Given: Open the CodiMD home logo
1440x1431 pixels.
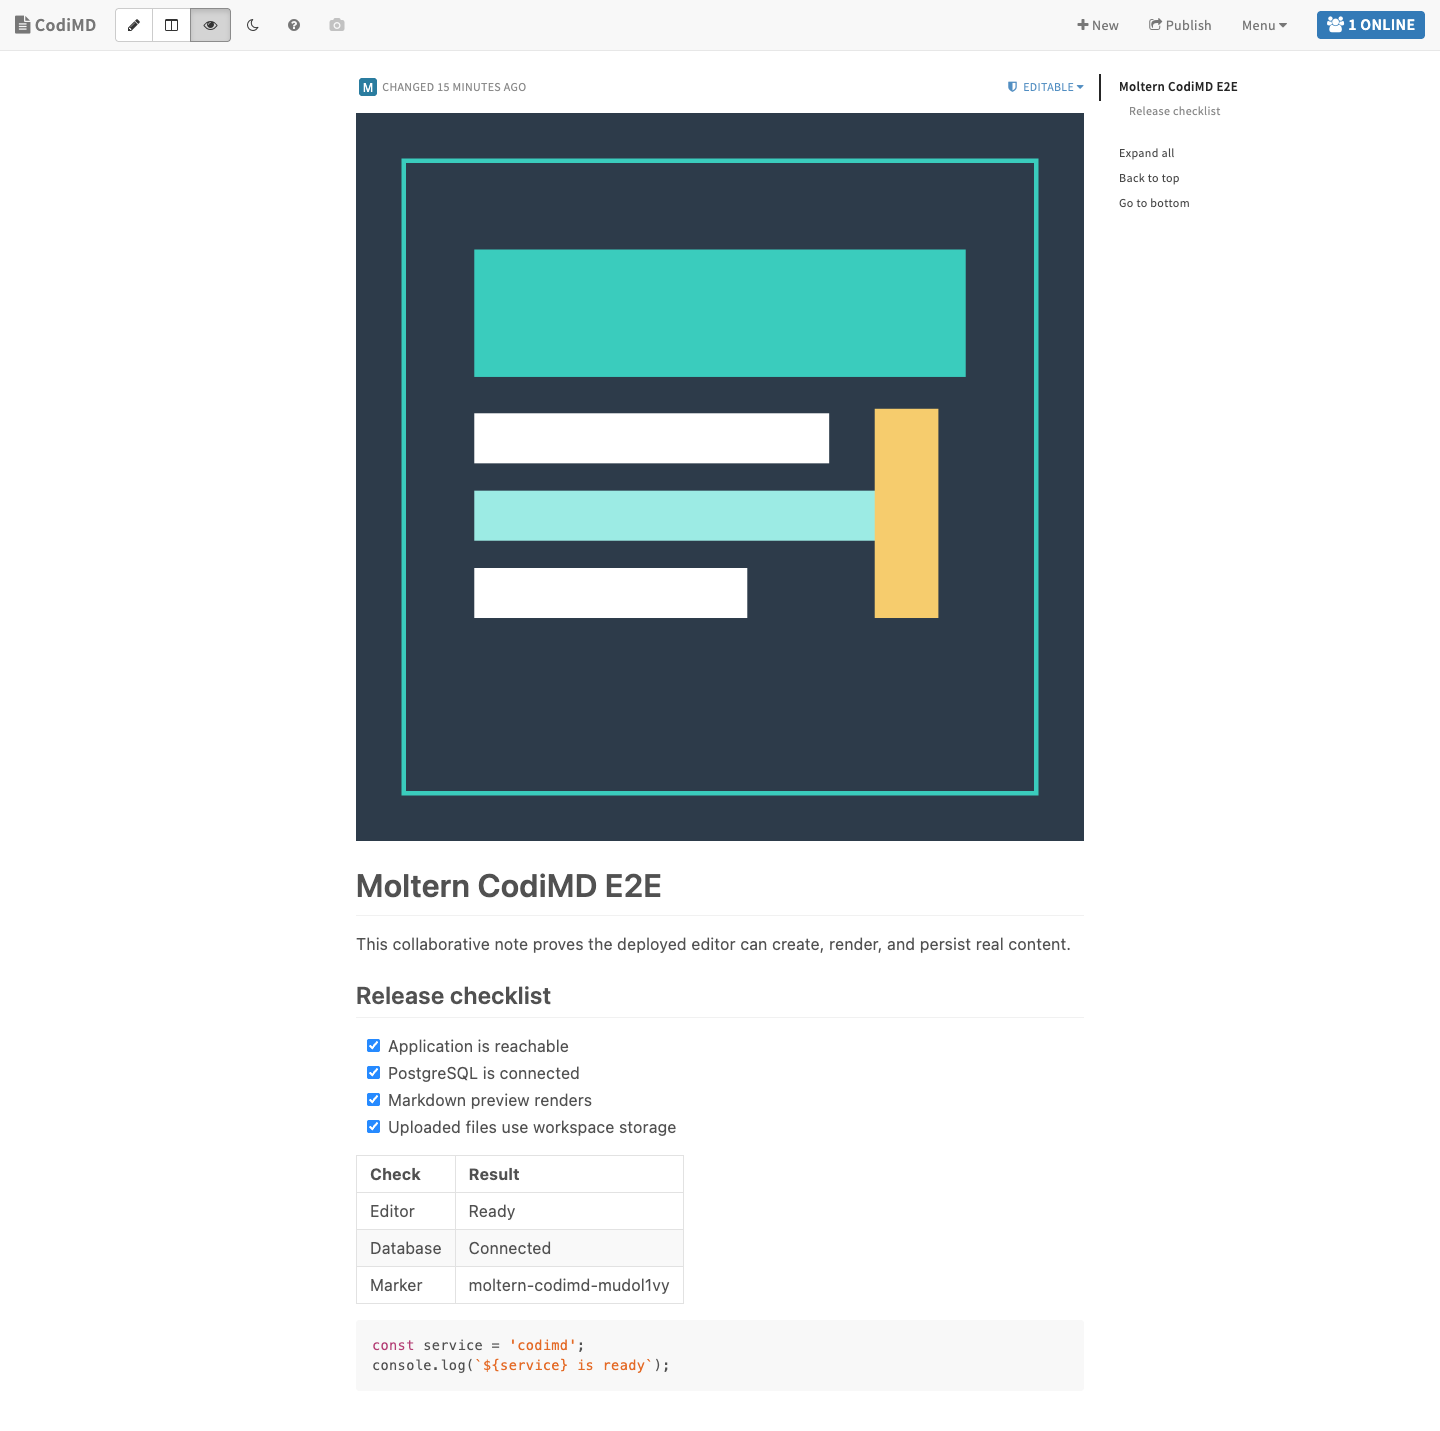Looking at the screenshot, I should (56, 25).
